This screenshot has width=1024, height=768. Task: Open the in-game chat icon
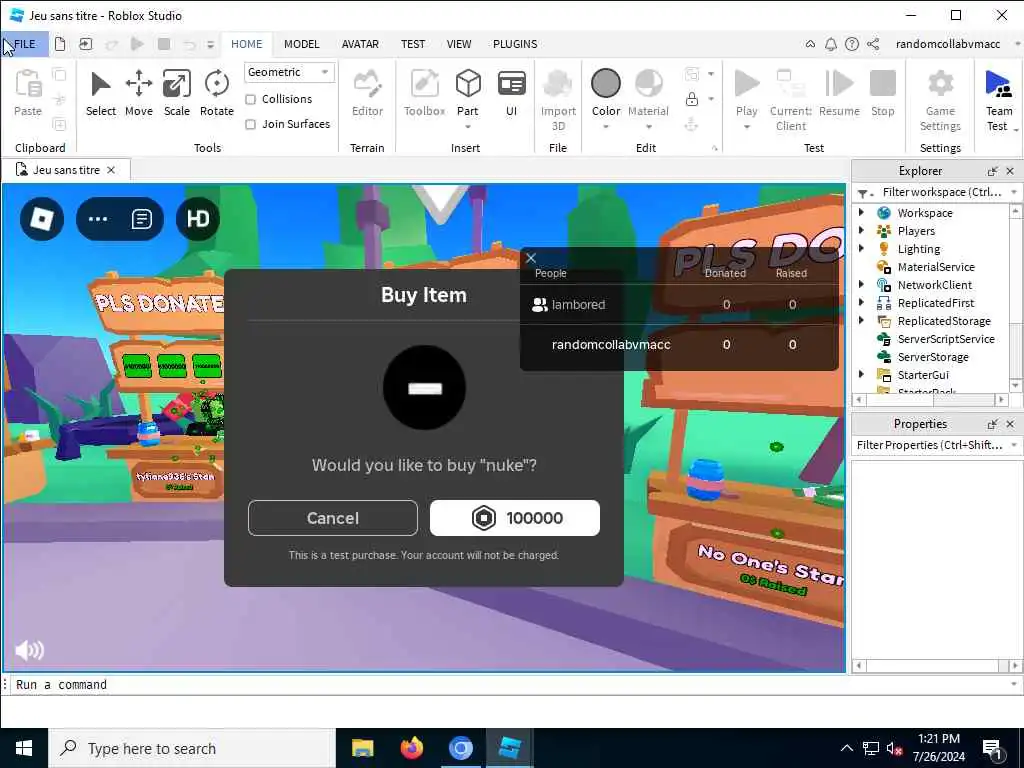click(x=142, y=219)
